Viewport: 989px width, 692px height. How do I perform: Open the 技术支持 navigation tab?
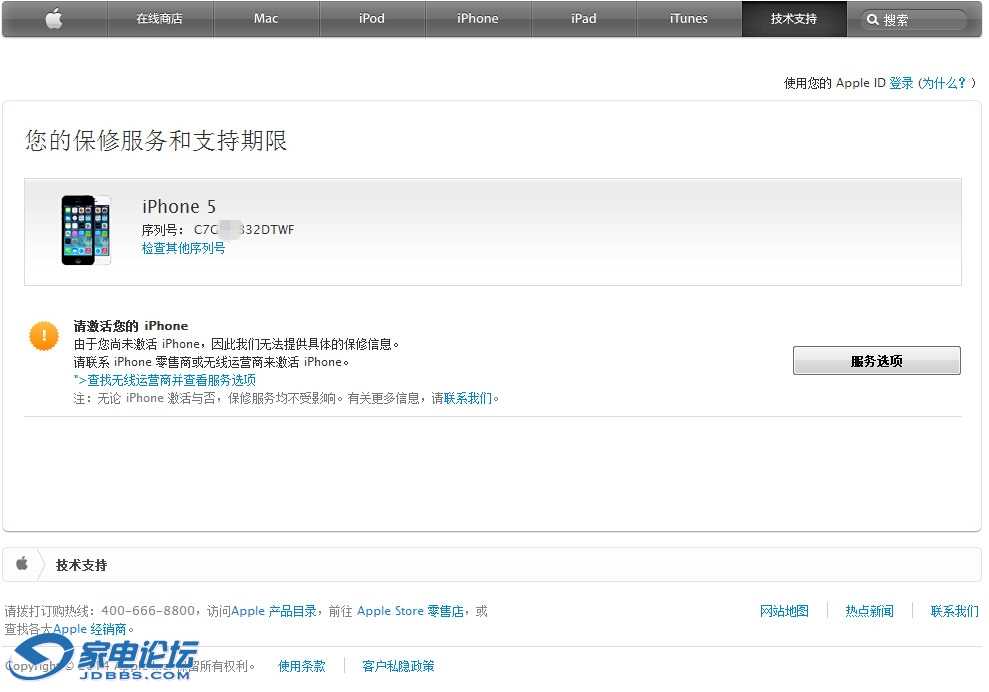794,19
